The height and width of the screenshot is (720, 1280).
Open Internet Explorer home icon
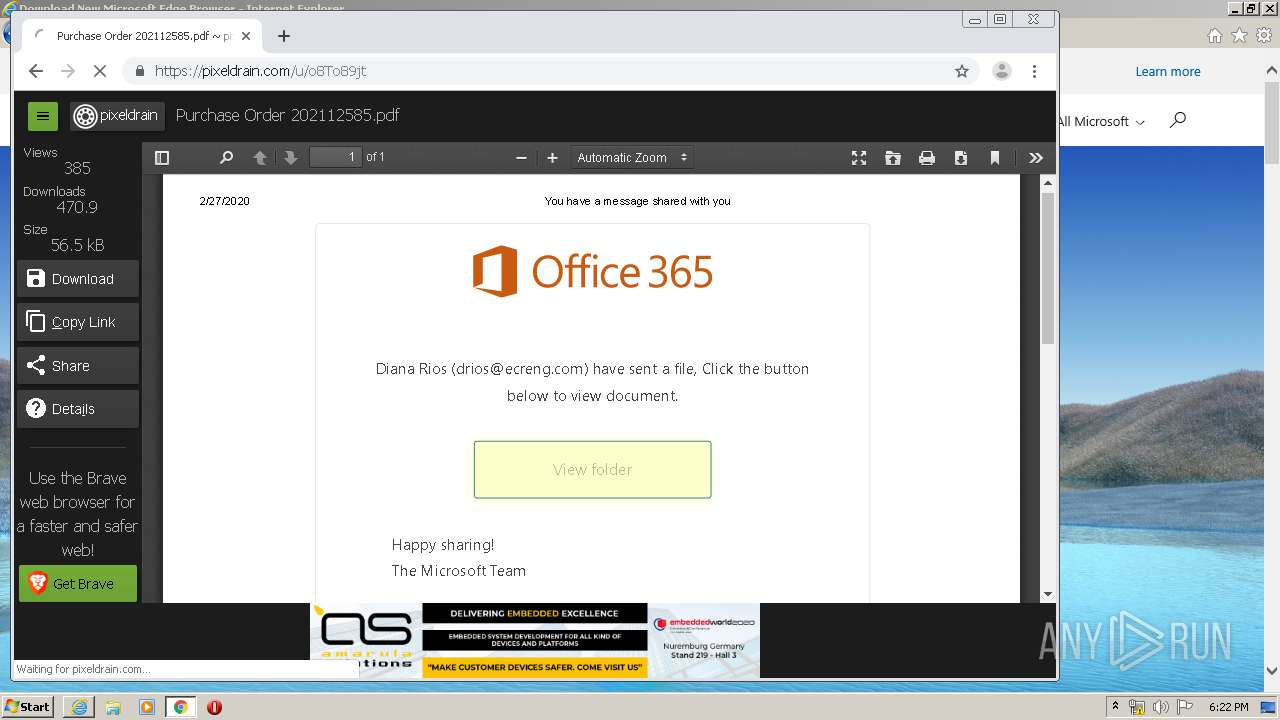click(x=1214, y=36)
